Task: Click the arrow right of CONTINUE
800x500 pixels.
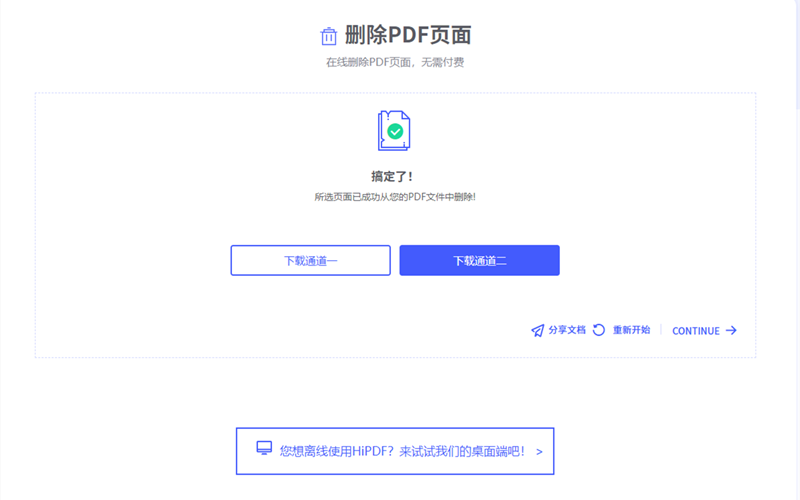Action: point(731,330)
